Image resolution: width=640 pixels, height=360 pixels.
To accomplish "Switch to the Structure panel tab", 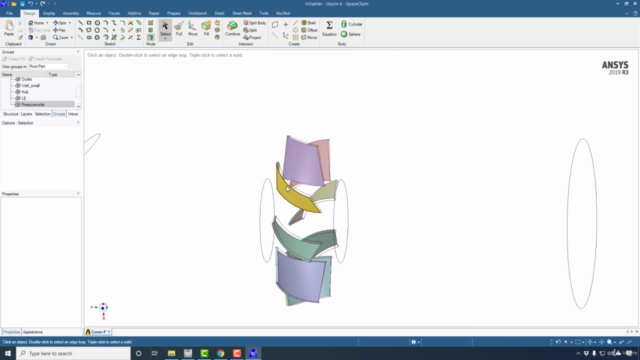I will click(11, 114).
